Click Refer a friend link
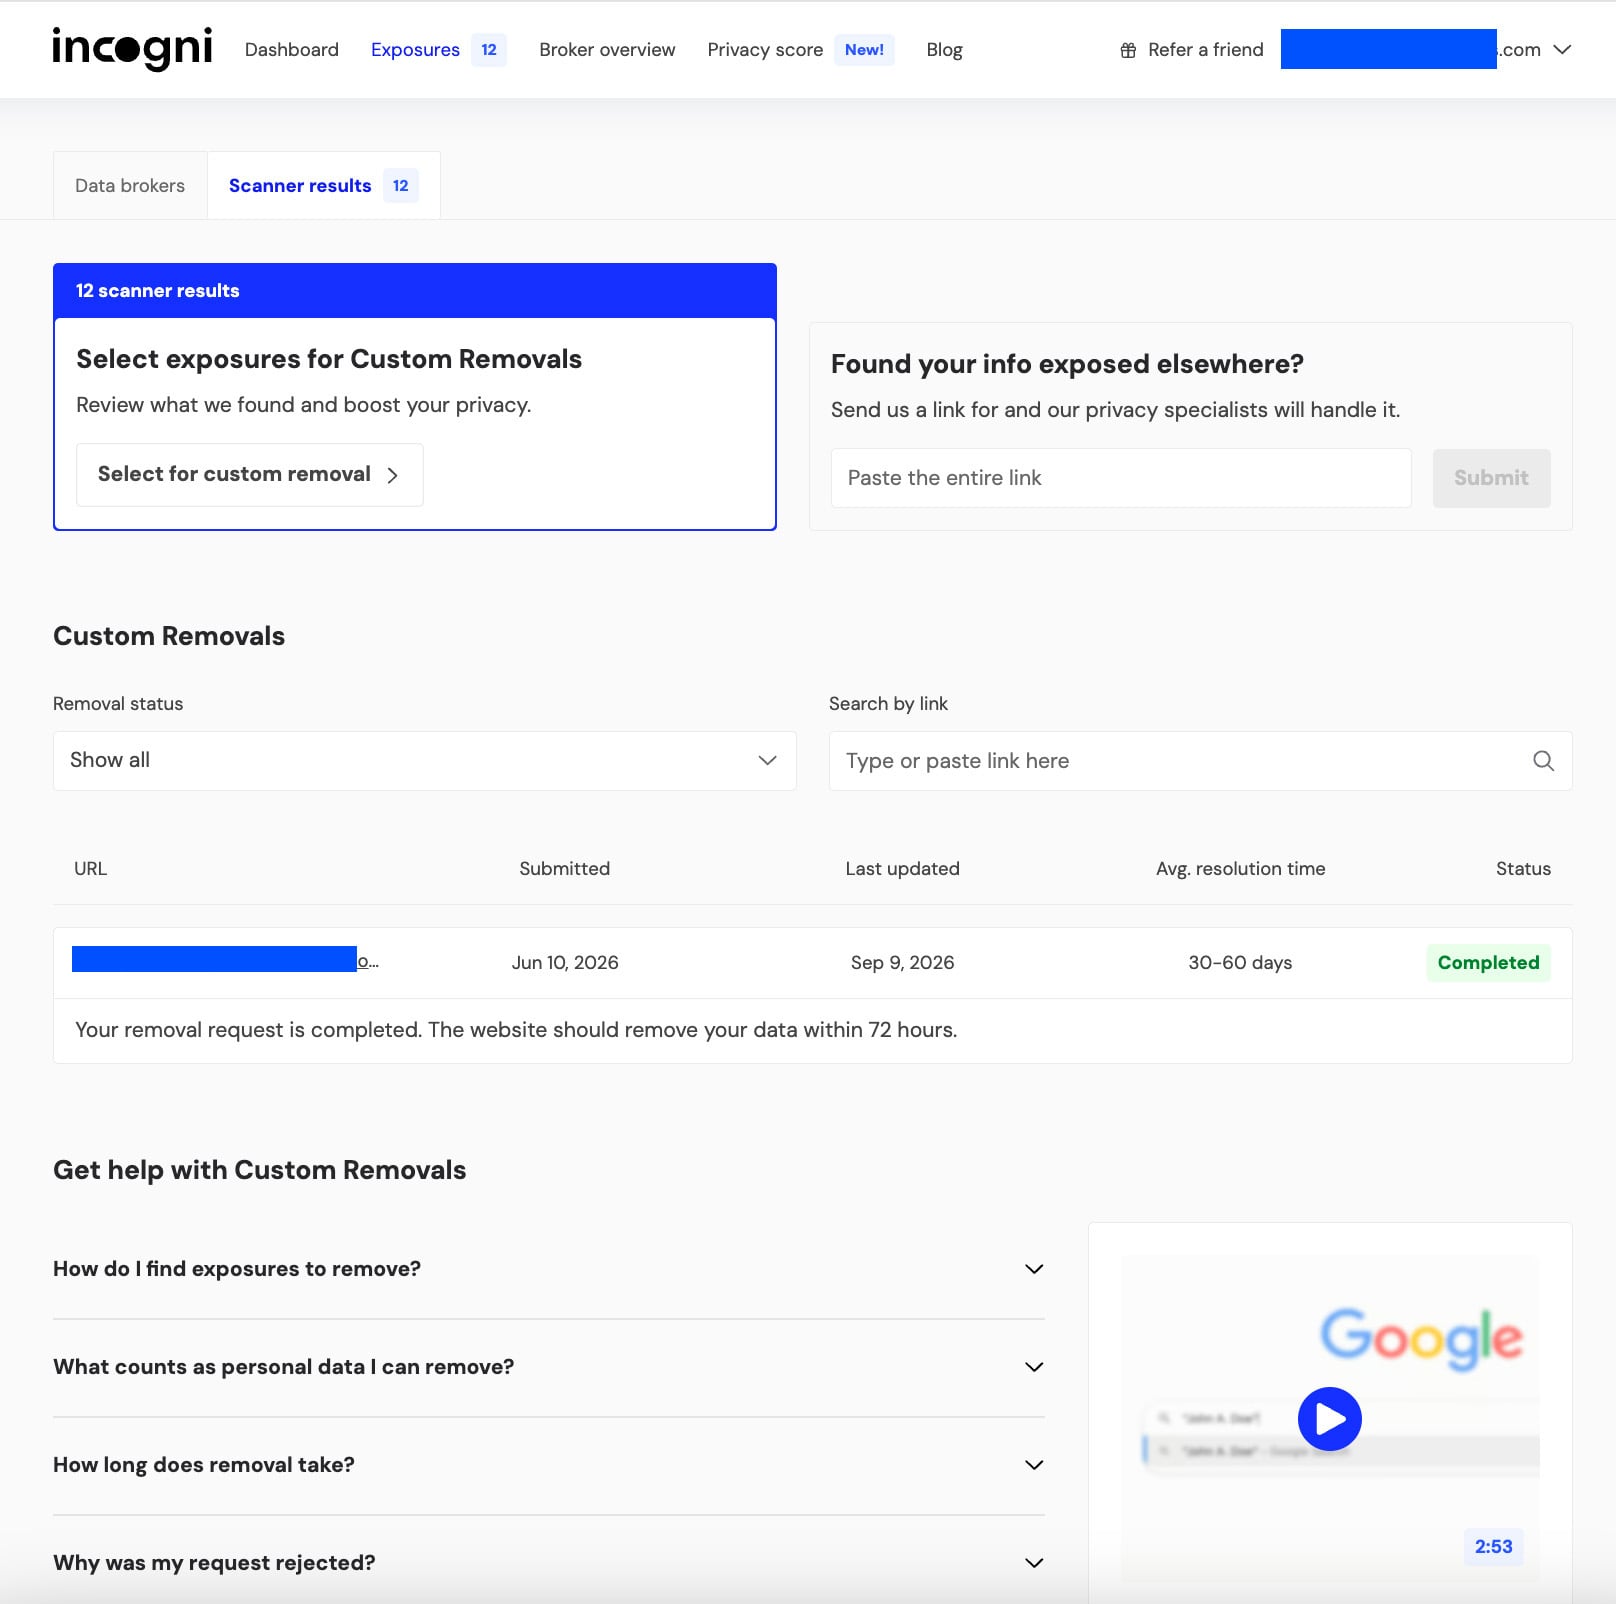This screenshot has width=1616, height=1604. tap(1205, 50)
